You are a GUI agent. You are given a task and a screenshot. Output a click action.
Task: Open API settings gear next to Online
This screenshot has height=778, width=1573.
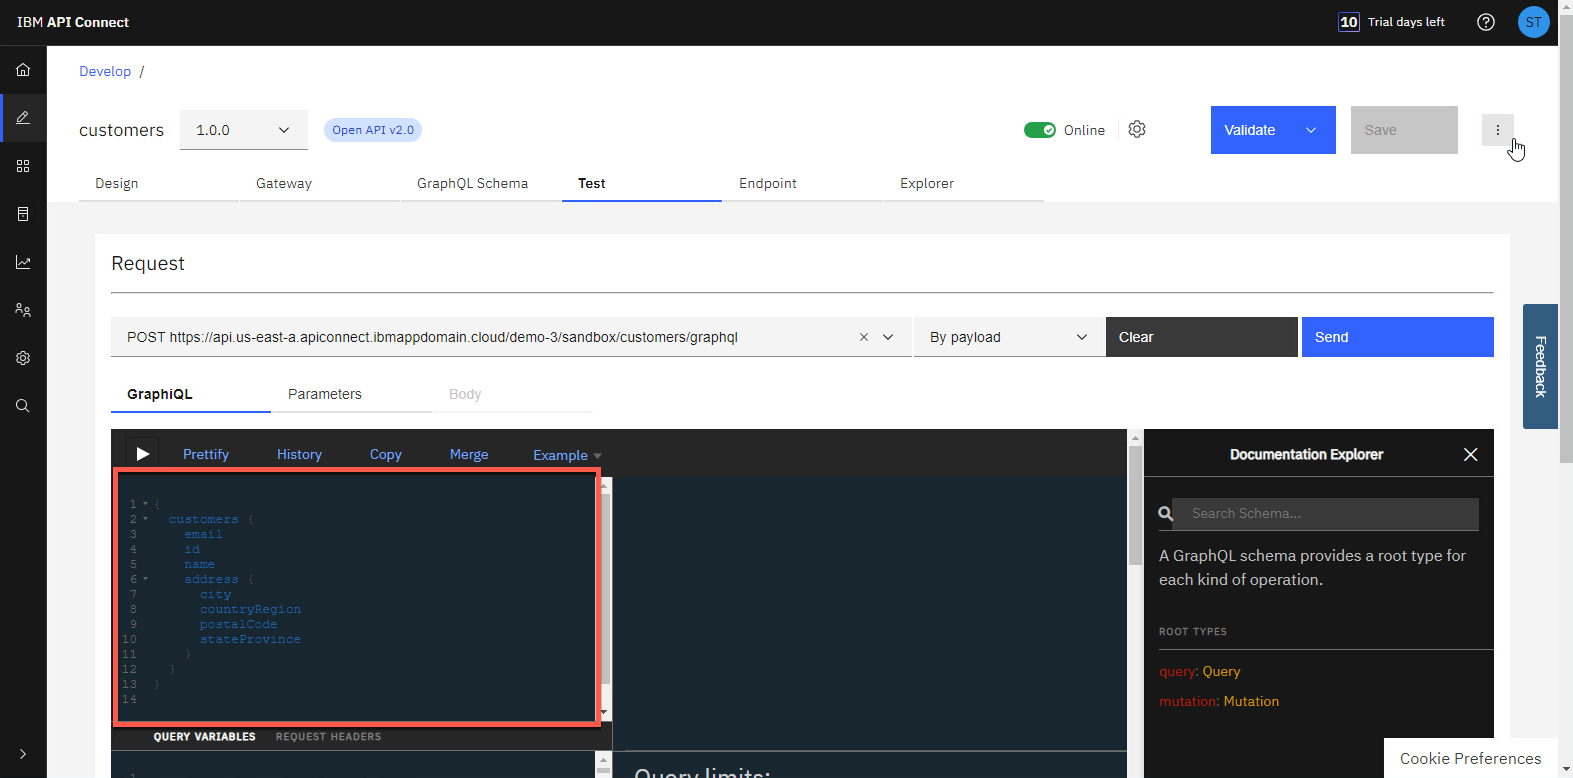pos(1137,130)
